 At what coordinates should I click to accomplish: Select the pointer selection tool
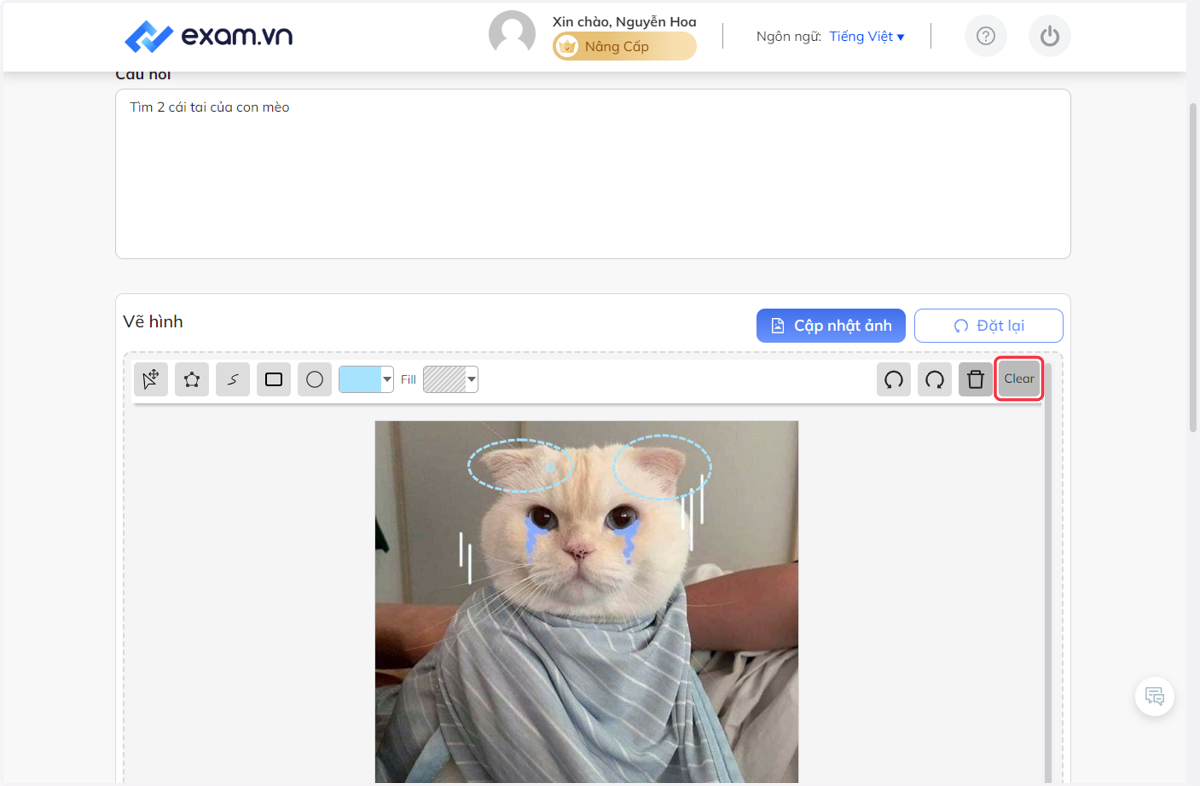click(151, 380)
